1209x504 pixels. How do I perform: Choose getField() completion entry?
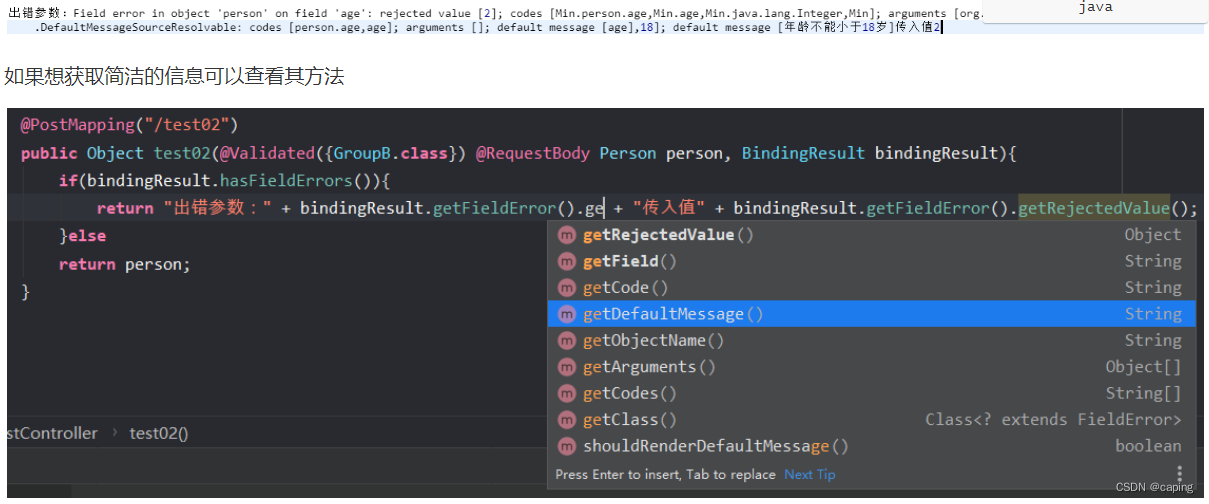click(871, 261)
